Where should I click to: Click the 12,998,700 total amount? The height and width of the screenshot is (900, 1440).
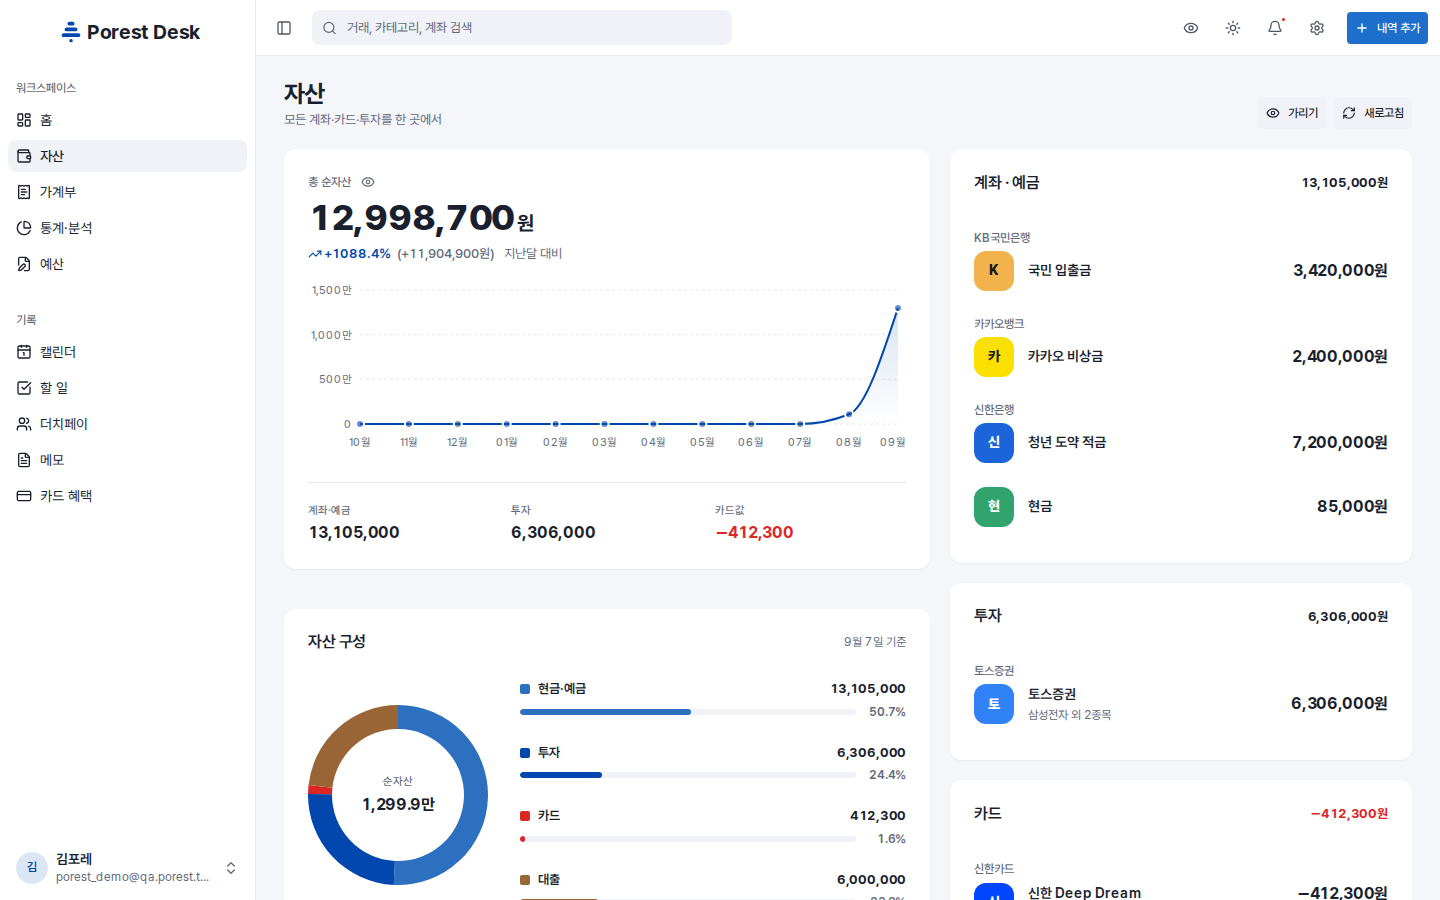pyautogui.click(x=413, y=218)
